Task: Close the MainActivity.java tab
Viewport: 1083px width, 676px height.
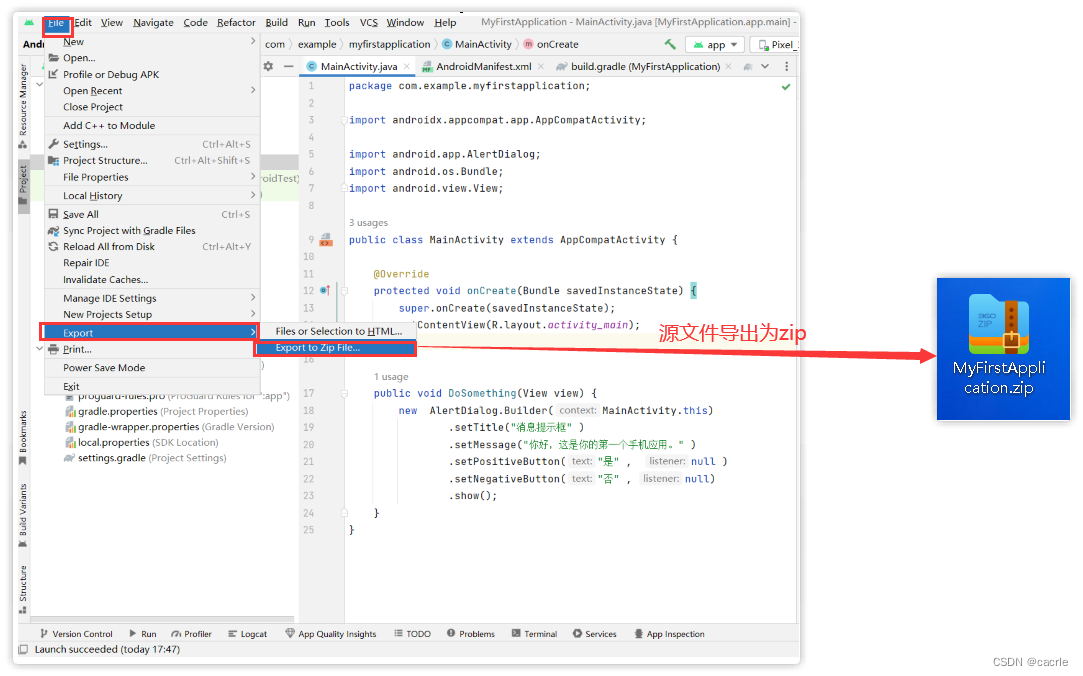Action: click(407, 66)
